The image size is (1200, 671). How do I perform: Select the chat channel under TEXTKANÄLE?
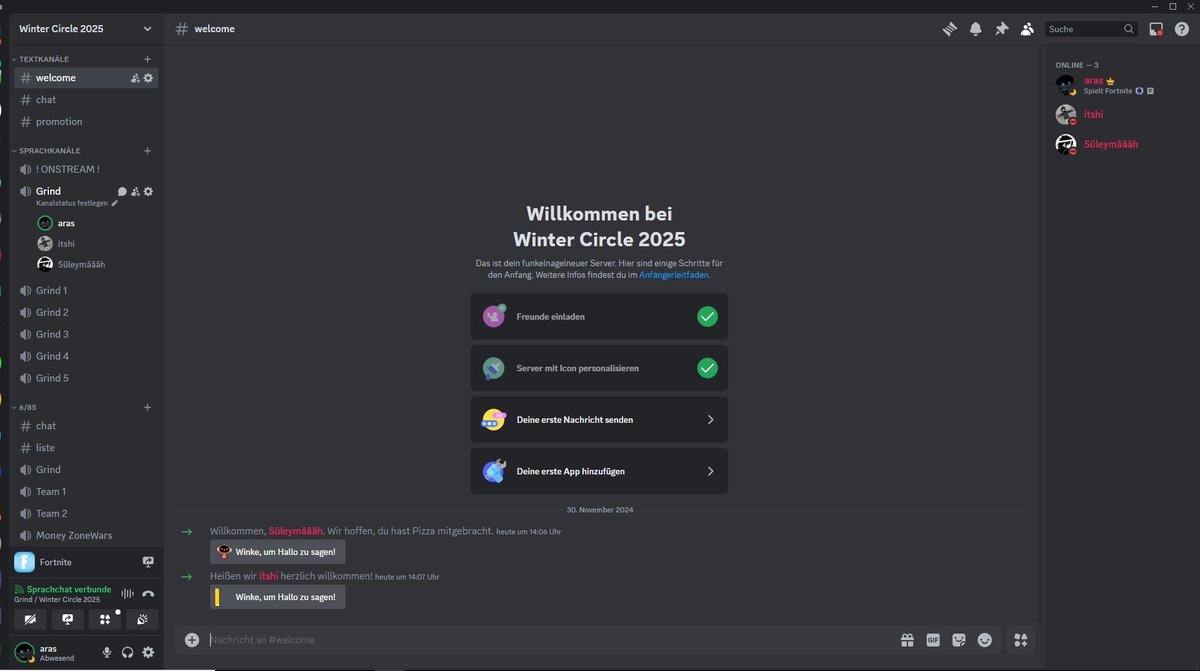click(x=86, y=100)
